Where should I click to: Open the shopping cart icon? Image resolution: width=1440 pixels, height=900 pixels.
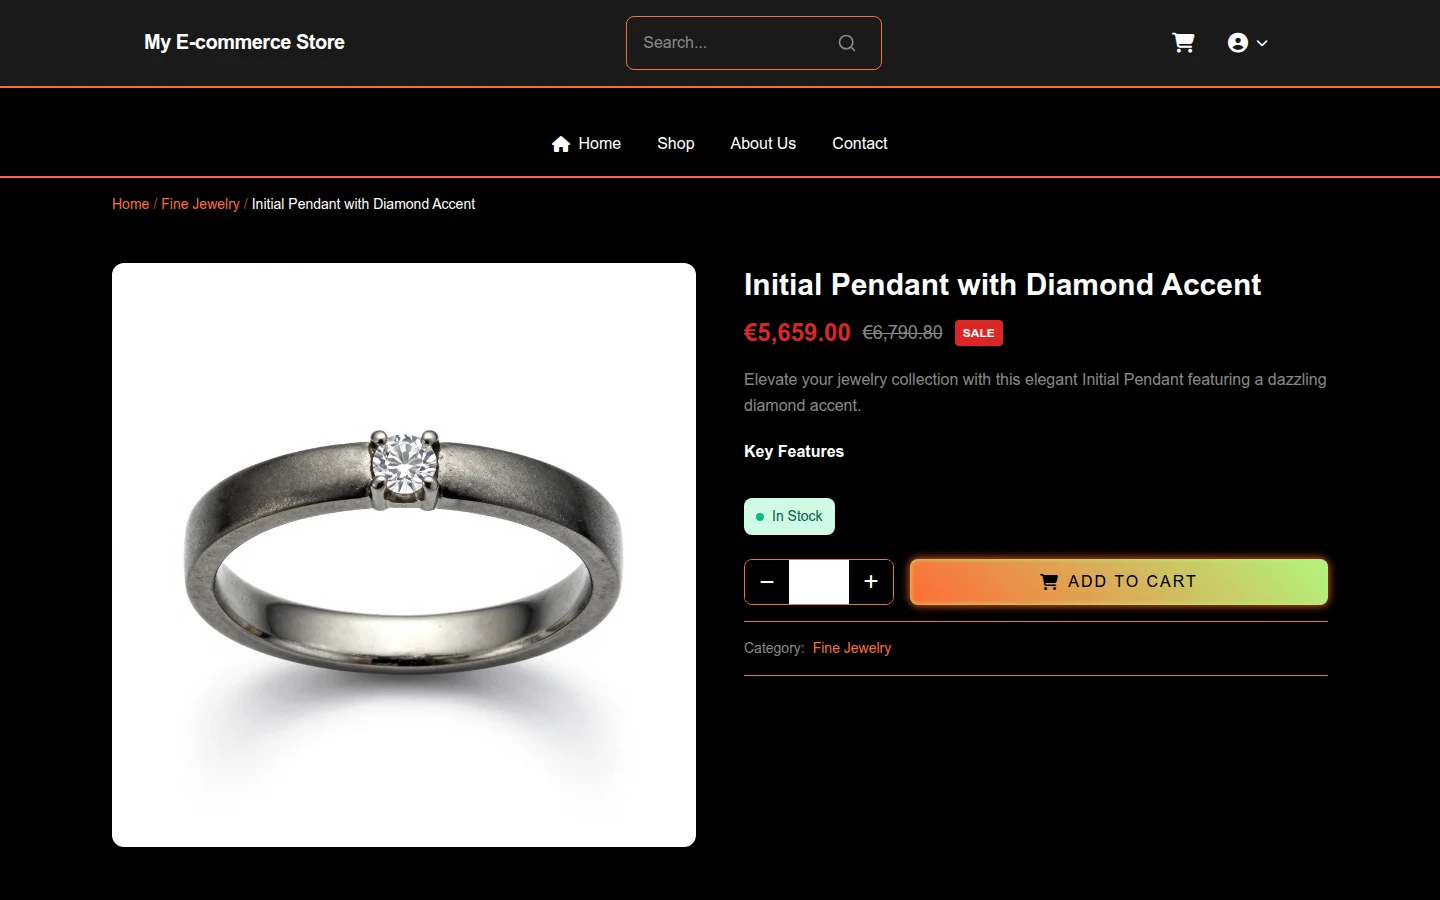point(1183,43)
